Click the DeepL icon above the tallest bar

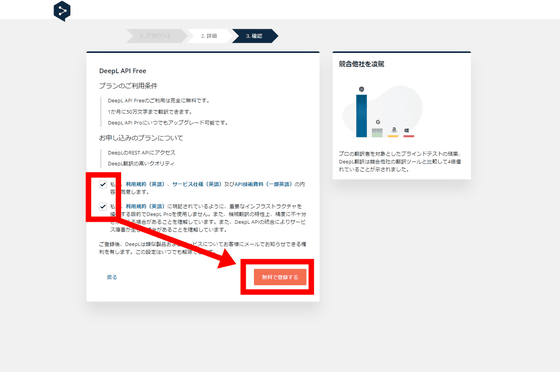361,89
